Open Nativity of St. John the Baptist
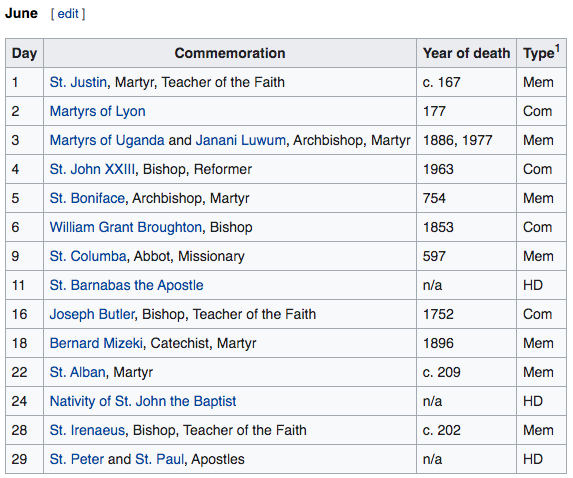573x478 pixels. 143,401
